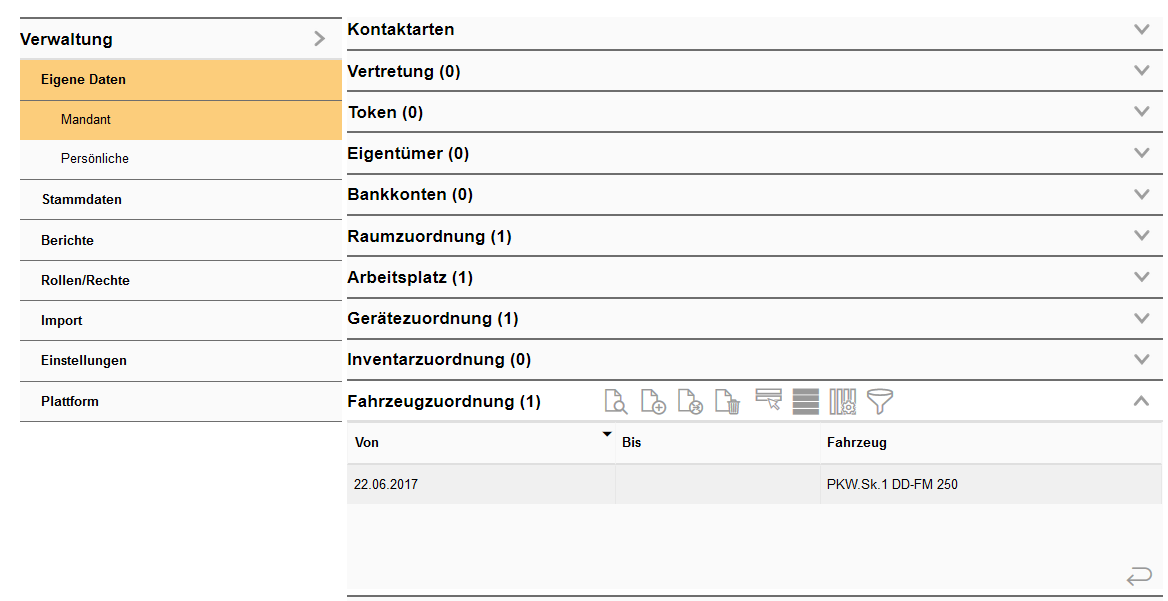Delete the selected Fahrzeugzuordnung entry

pyautogui.click(x=727, y=401)
